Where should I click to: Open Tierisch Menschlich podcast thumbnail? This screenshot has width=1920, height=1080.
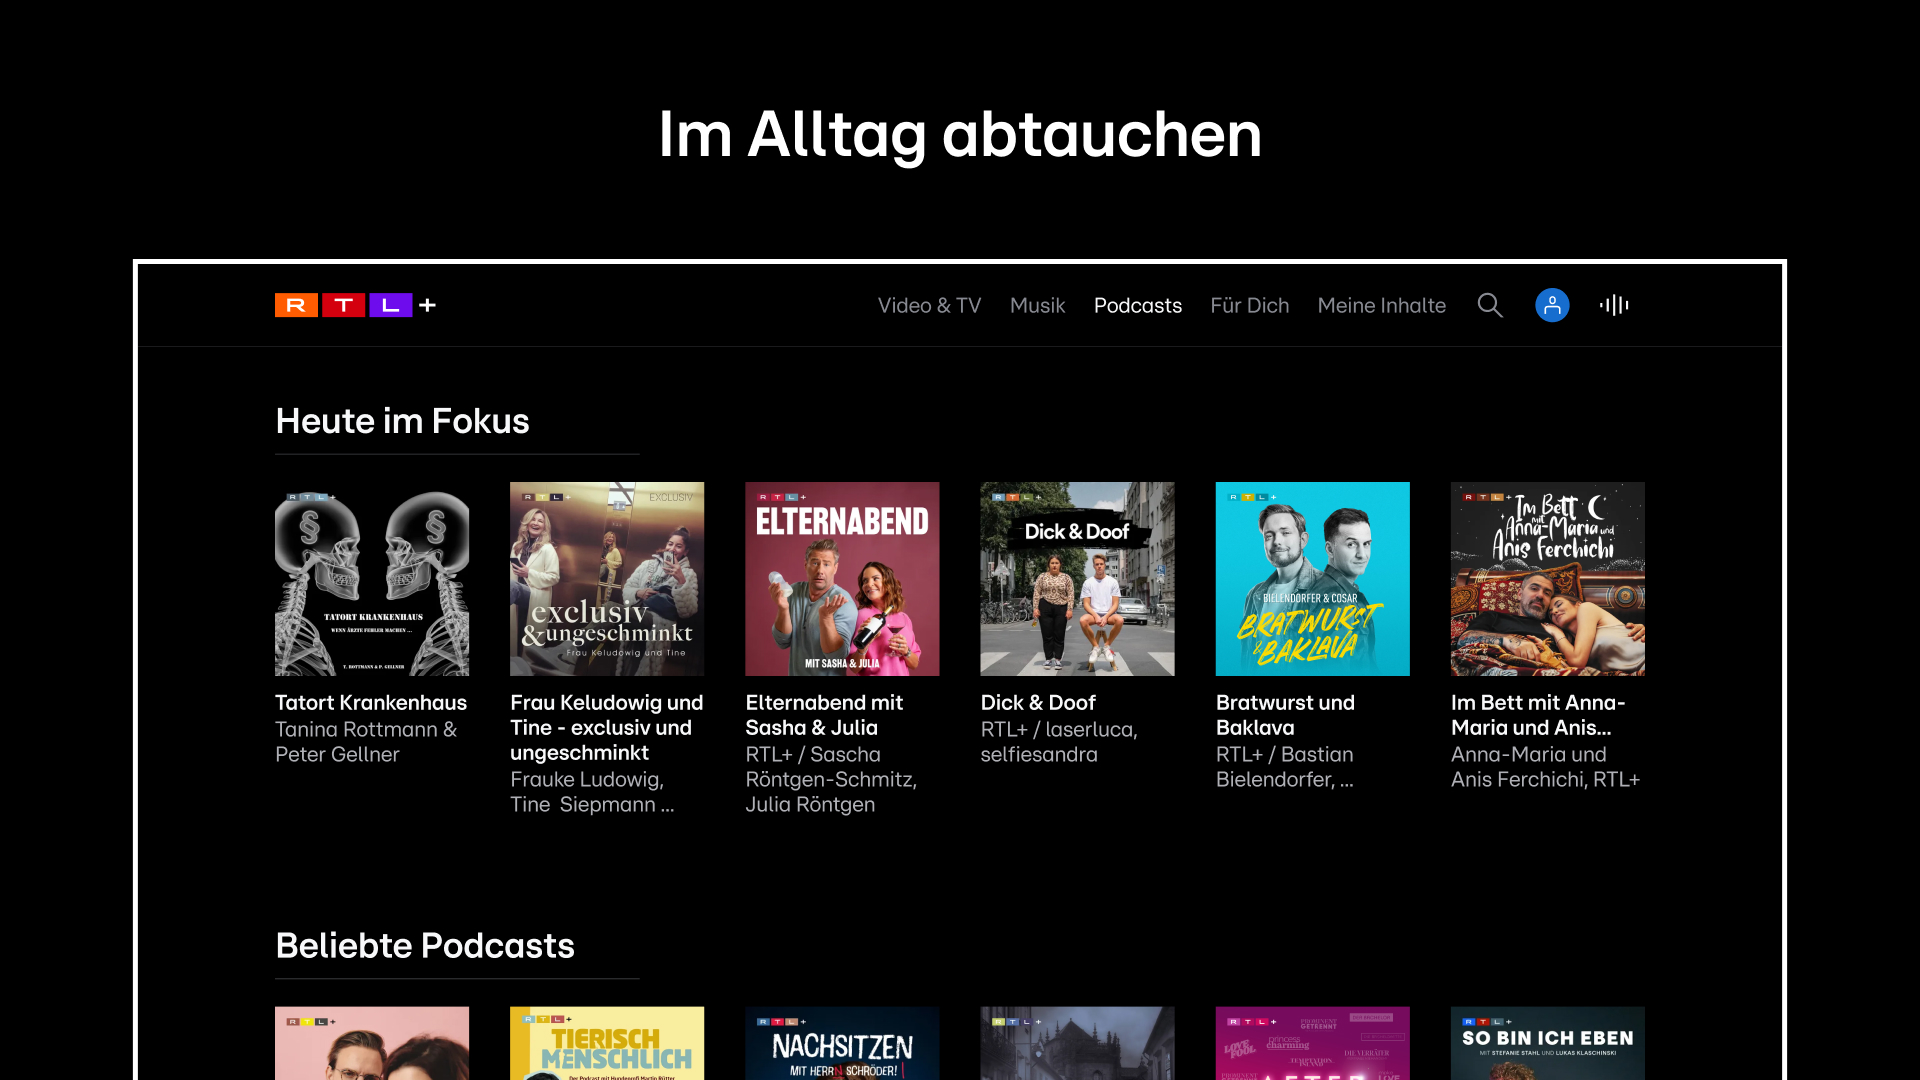point(607,1043)
